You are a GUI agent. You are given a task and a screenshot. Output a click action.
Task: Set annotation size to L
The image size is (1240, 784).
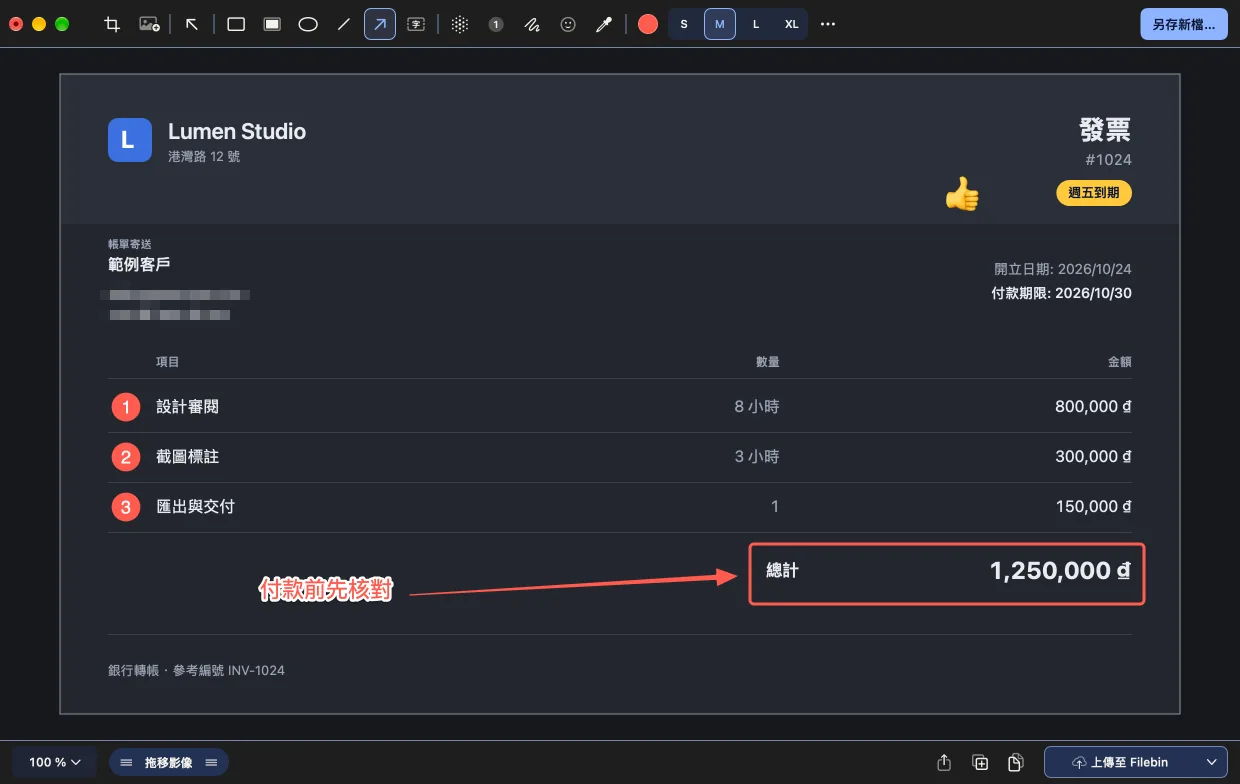click(756, 24)
